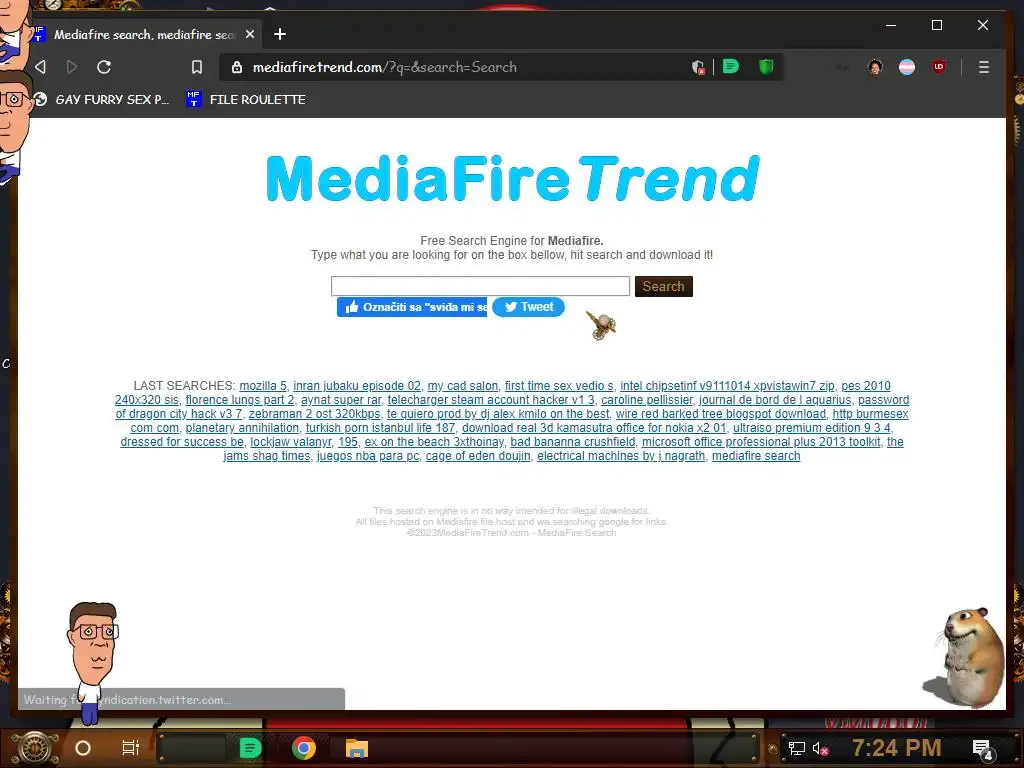Click the Facebook like button
Image resolution: width=1024 pixels, height=768 pixels.
pos(412,307)
